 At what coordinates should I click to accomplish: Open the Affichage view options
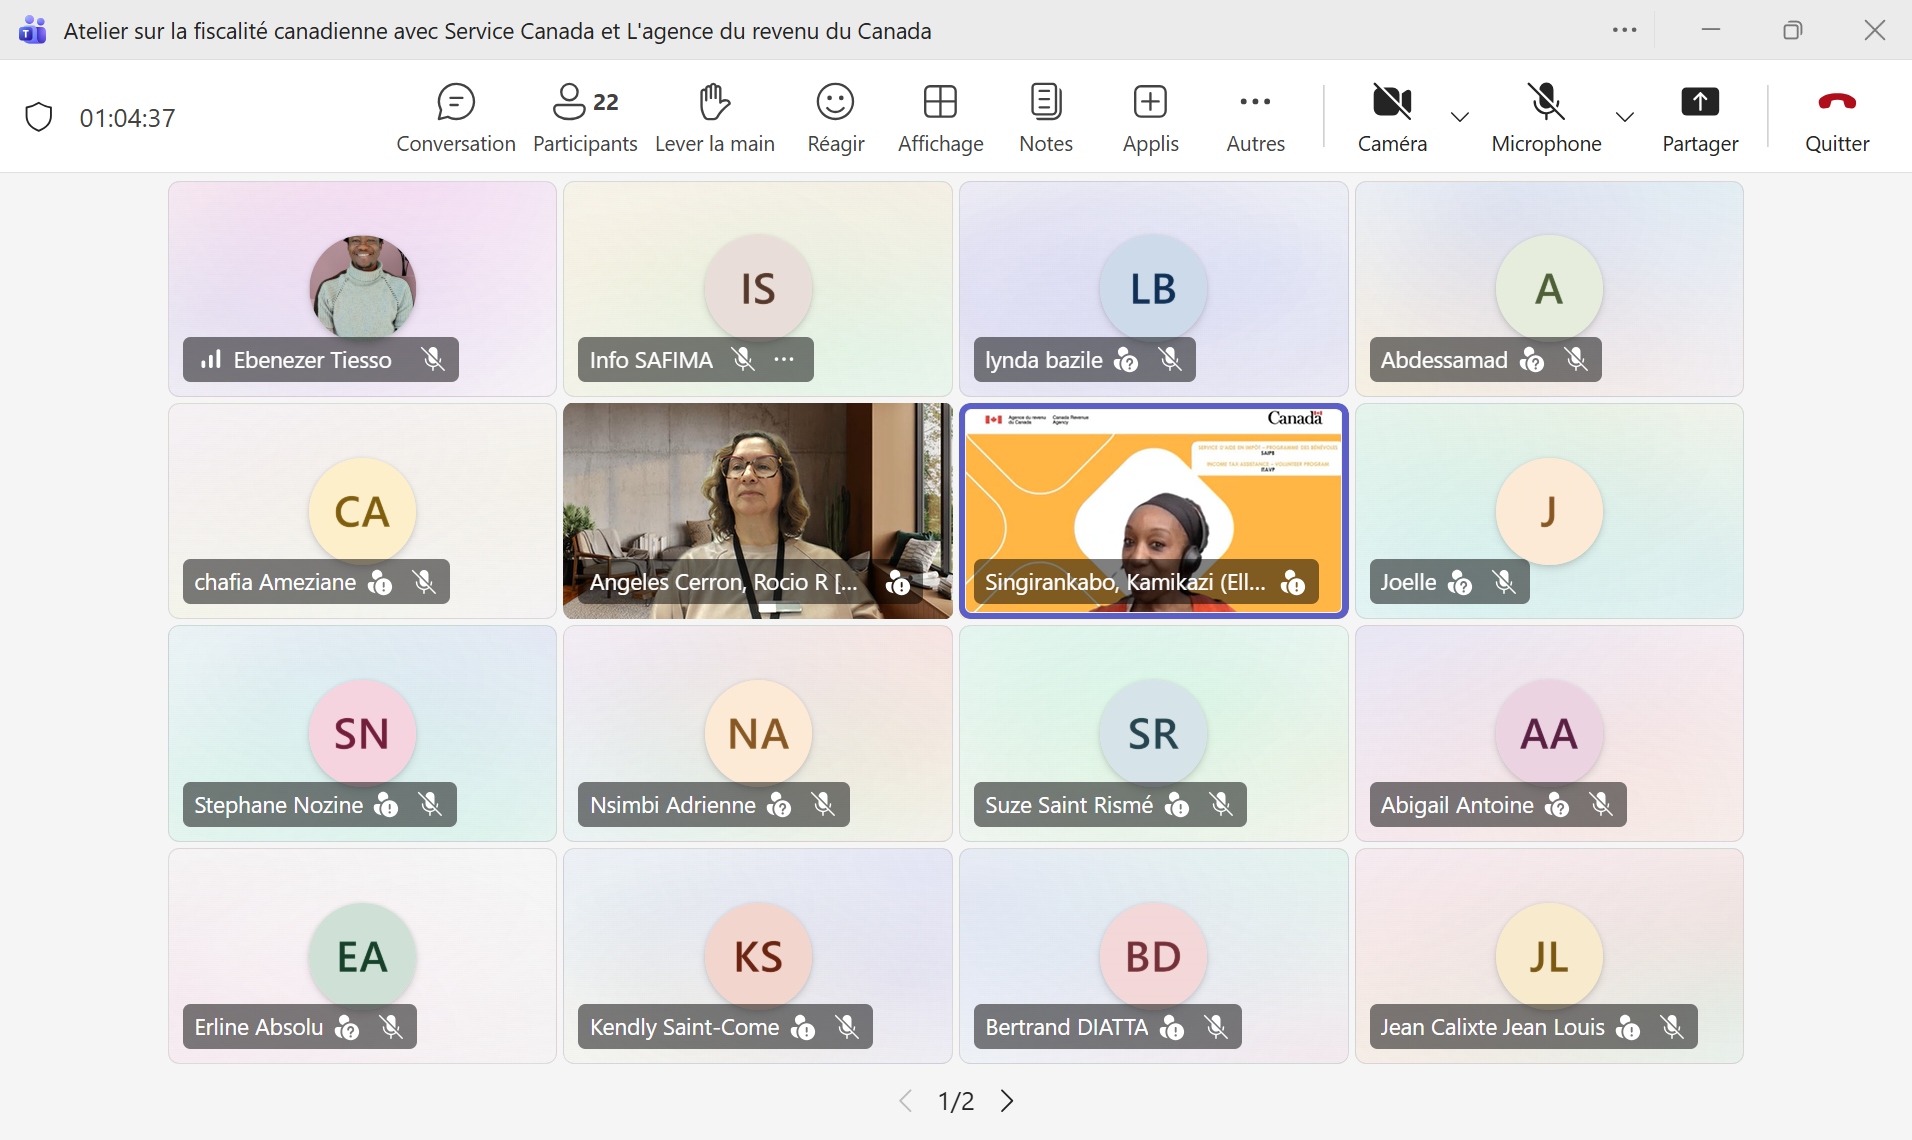tap(940, 118)
